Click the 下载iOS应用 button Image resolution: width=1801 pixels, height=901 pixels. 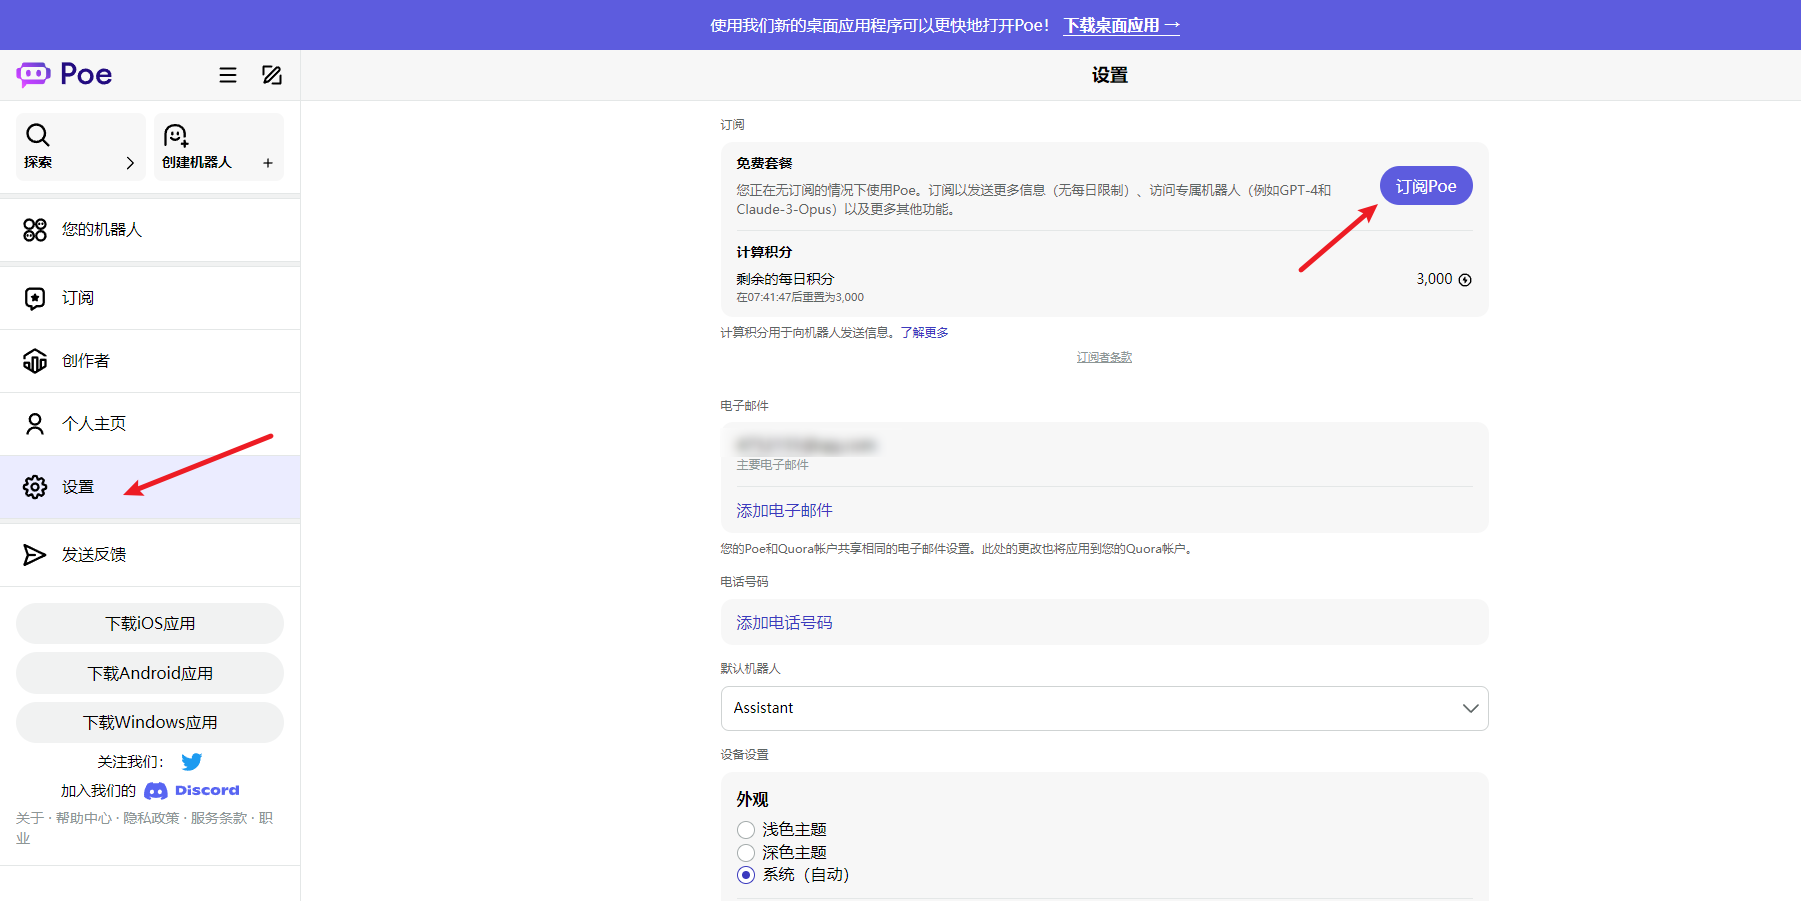coord(150,624)
